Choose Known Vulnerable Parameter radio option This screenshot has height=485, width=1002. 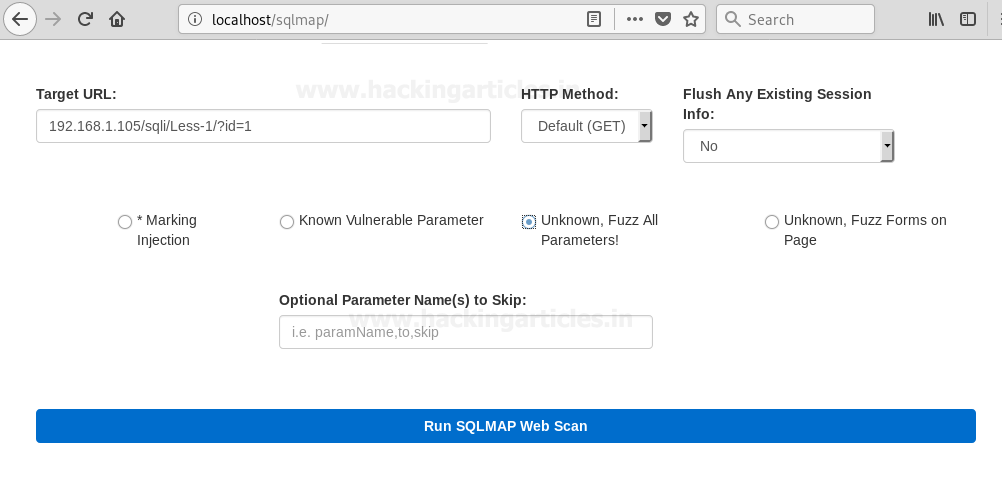coord(287,222)
